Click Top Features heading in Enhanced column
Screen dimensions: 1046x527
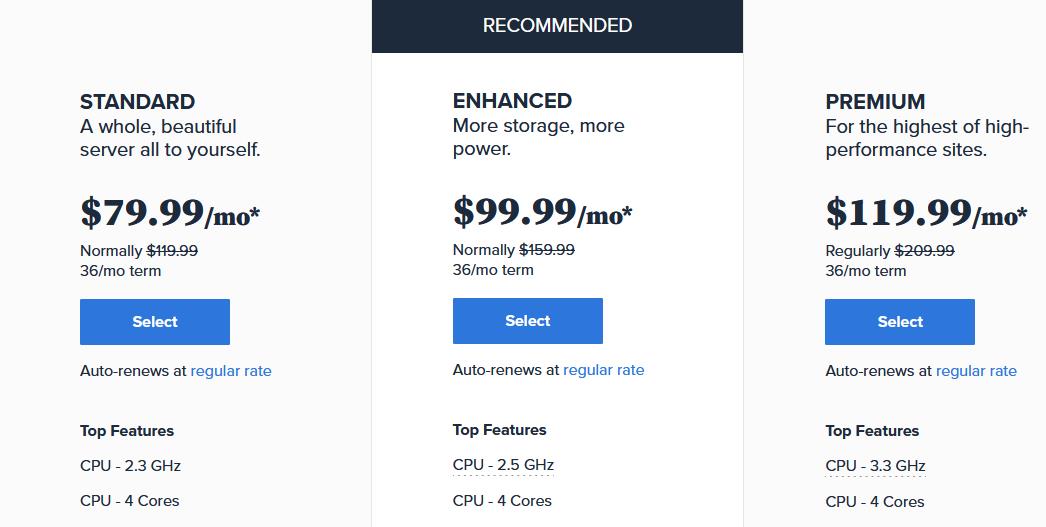tap(500, 430)
